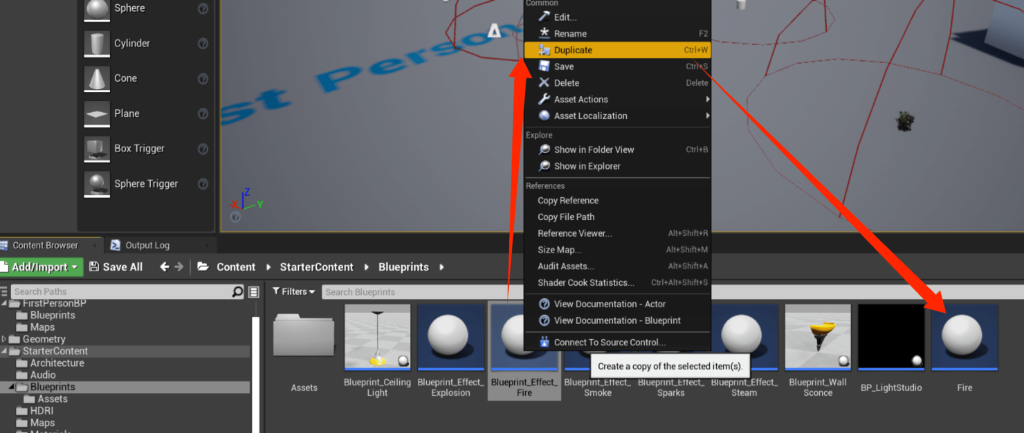The image size is (1024, 433).
Task: Select Show in Explorer
Action: [617, 166]
